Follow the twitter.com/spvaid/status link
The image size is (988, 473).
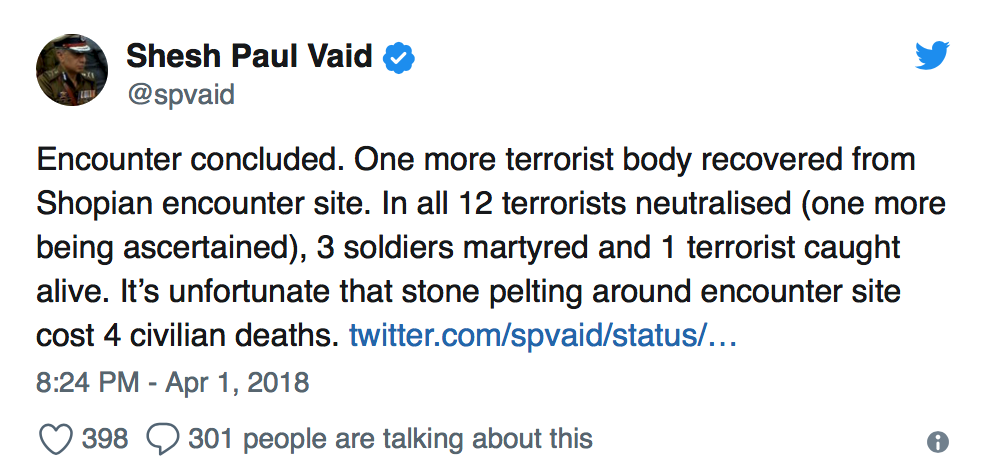click(543, 335)
